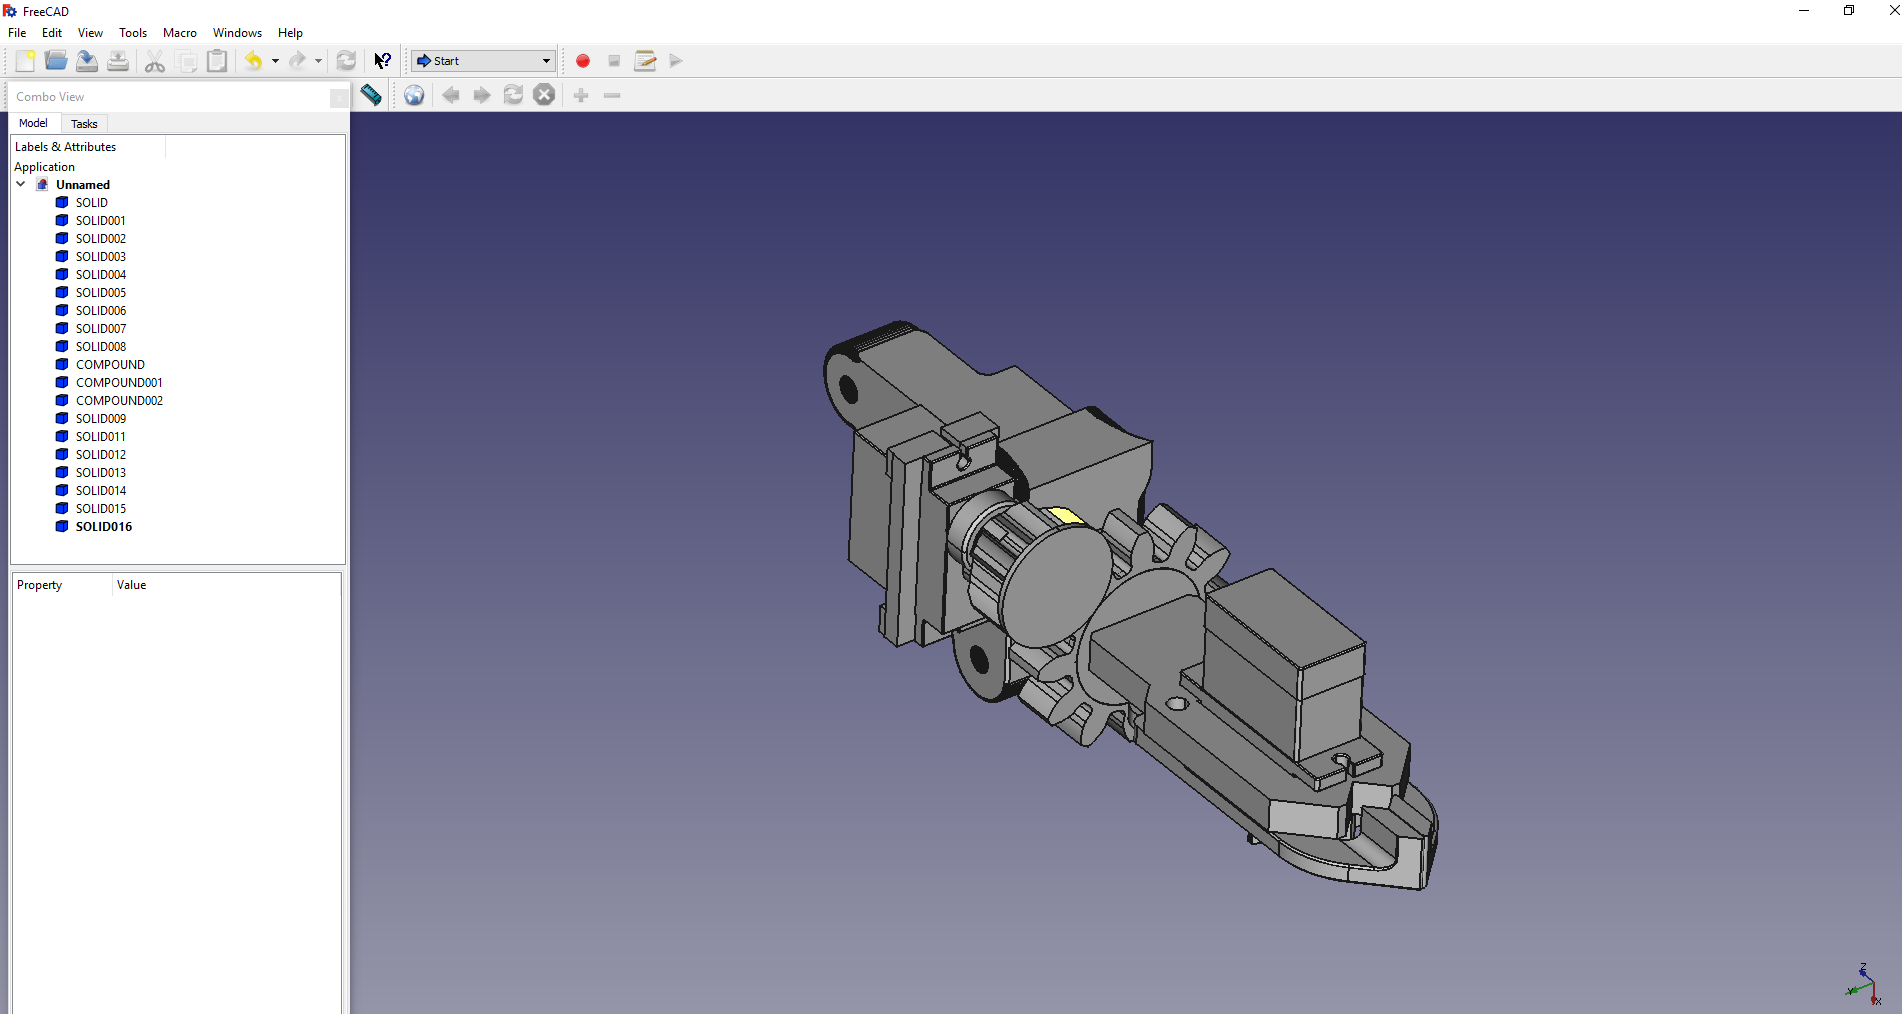Open the Windows menu
Screen dimensions: 1902x1014
237,33
